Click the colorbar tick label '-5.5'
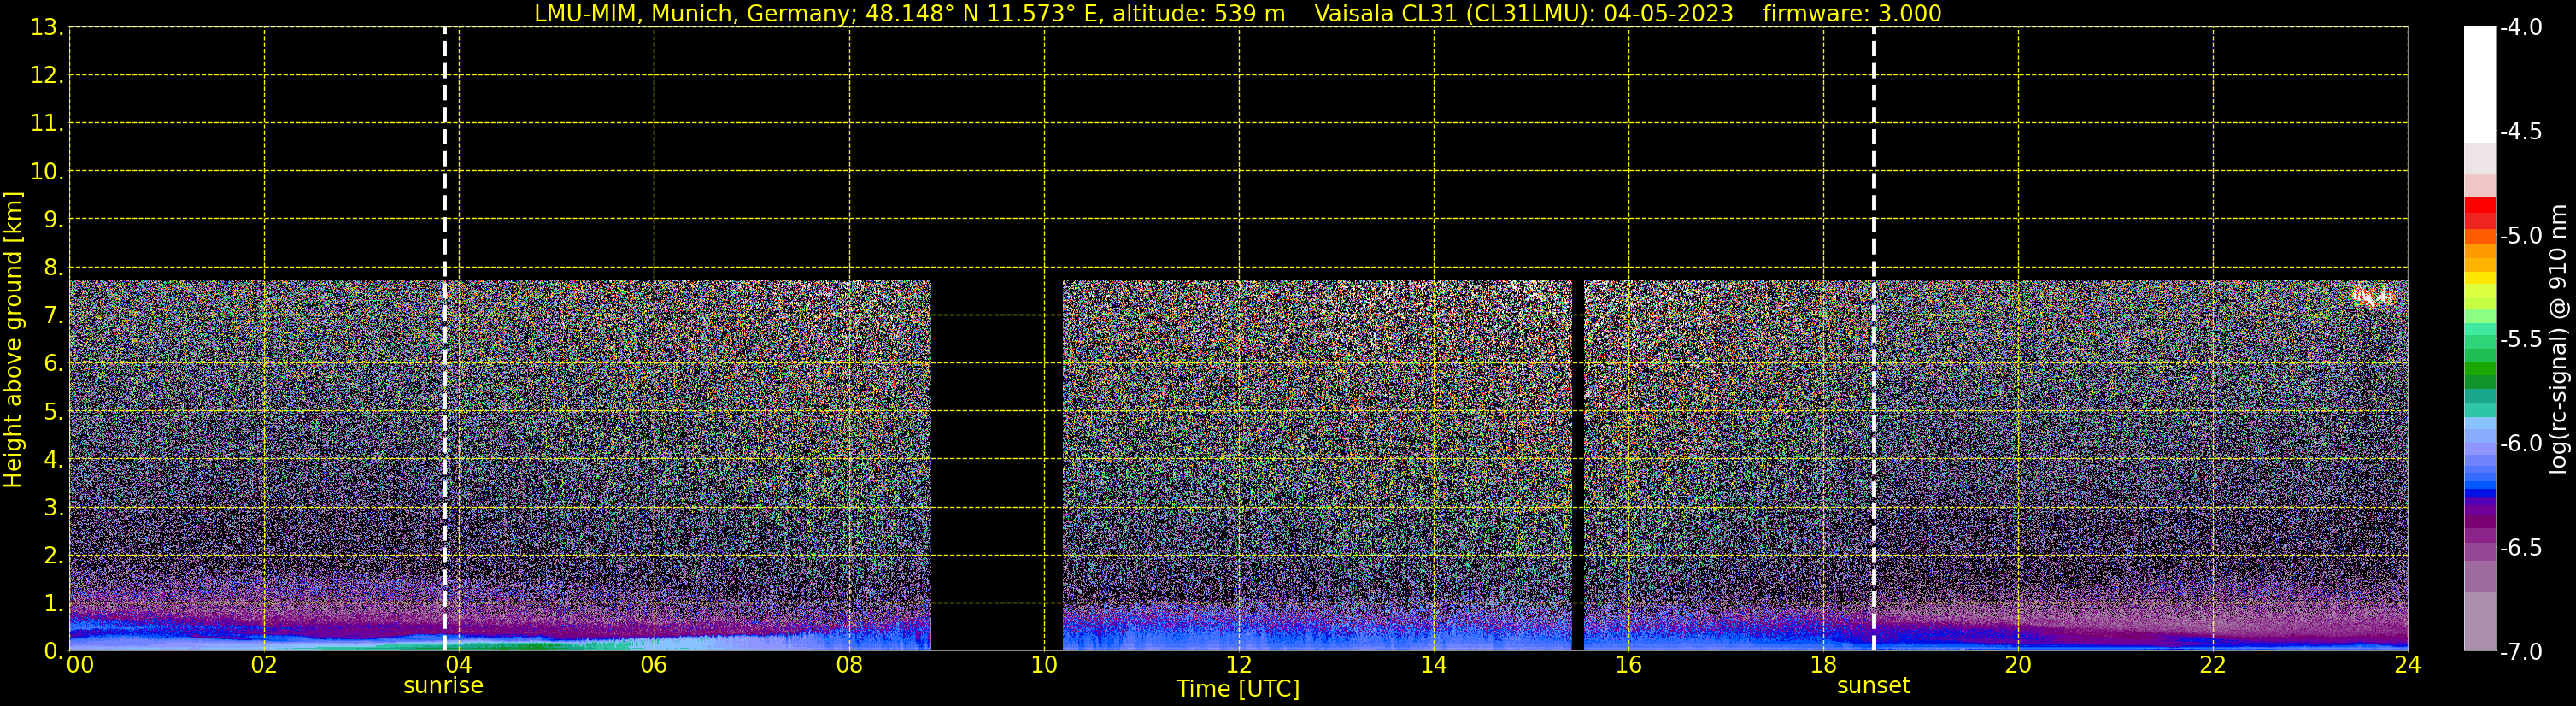The height and width of the screenshot is (706, 2576). pos(2521,340)
